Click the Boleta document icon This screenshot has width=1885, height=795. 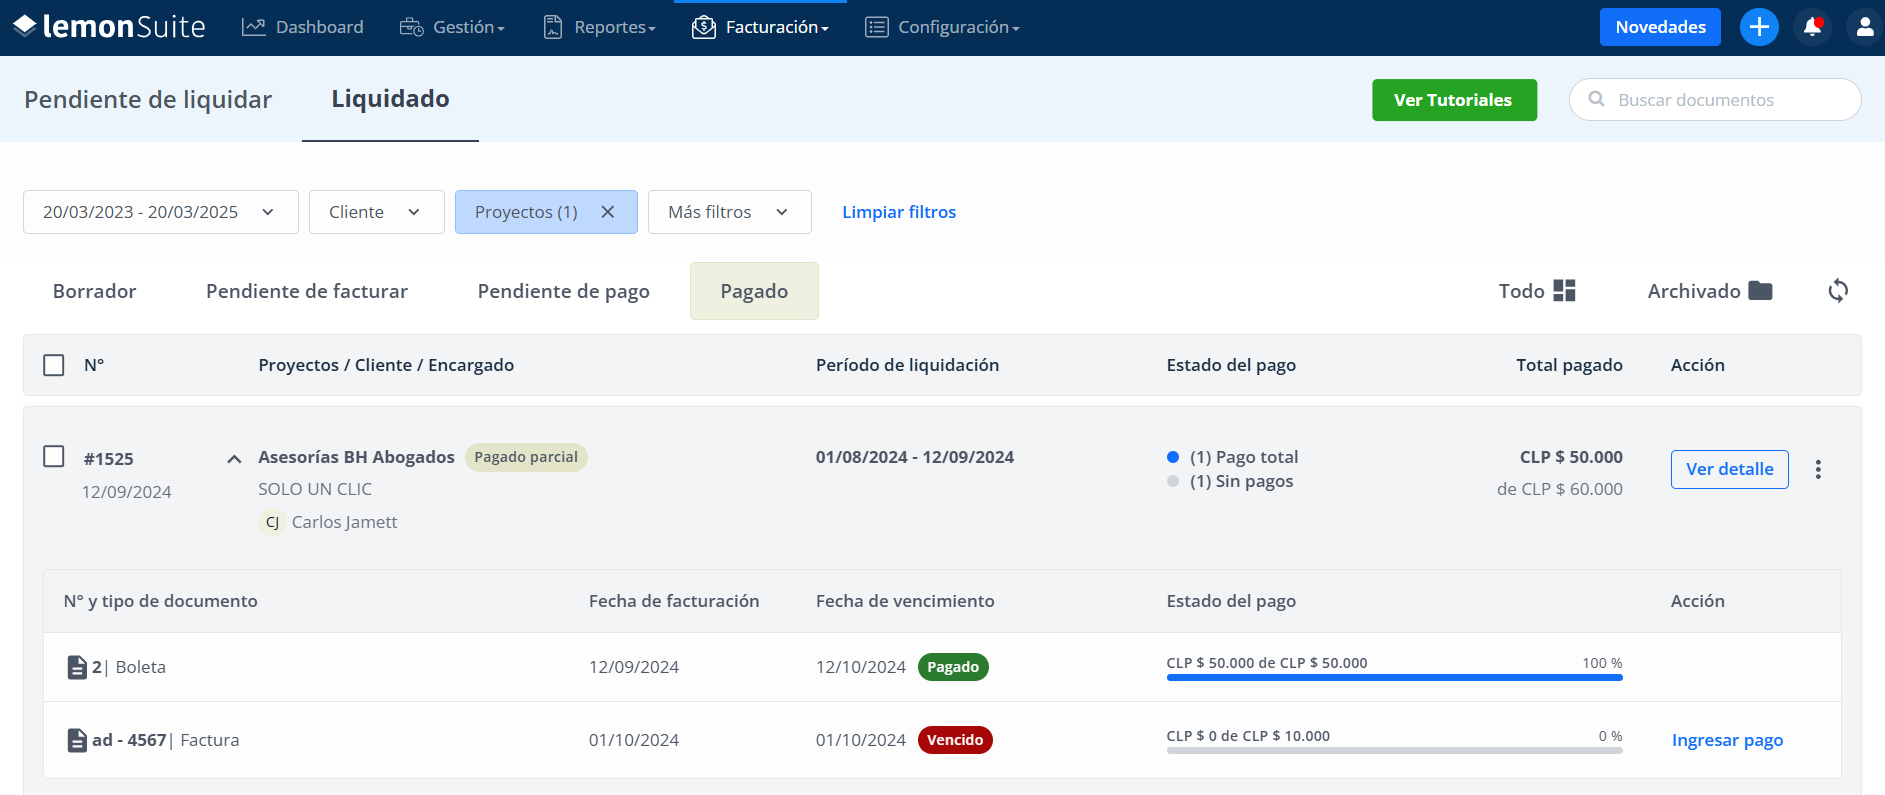pyautogui.click(x=77, y=667)
